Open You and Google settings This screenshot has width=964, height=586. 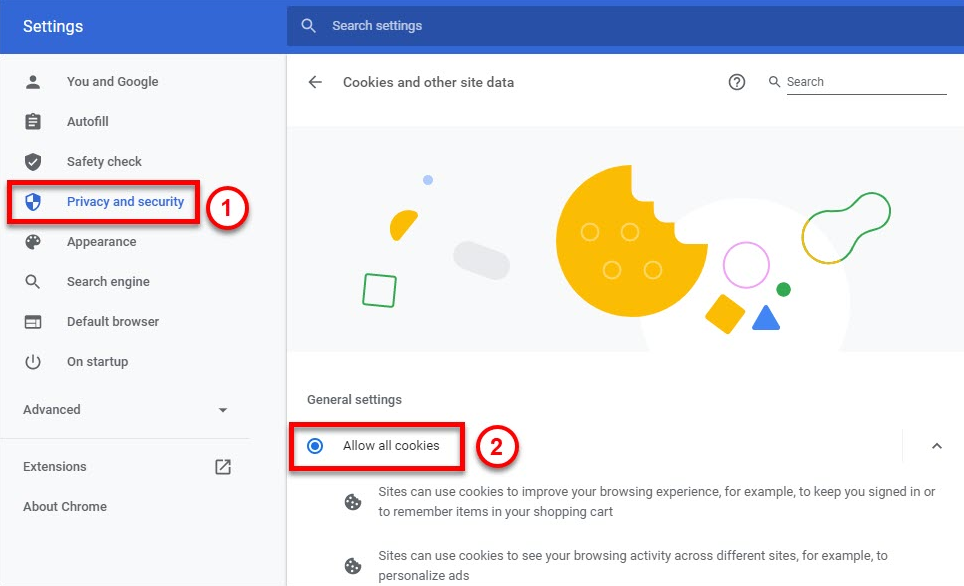[112, 82]
